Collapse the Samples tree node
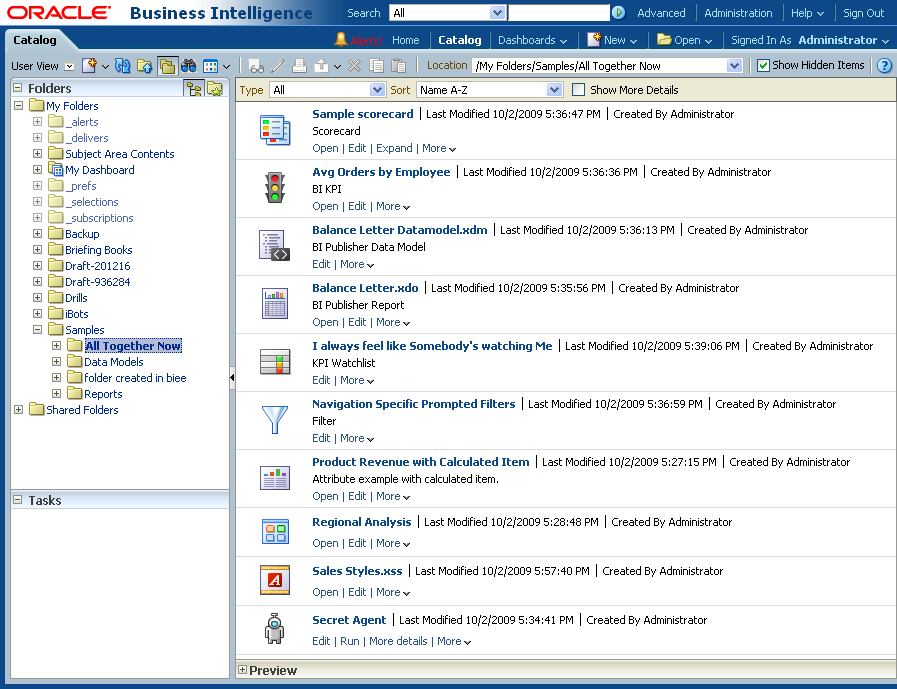897x689 pixels. 37,330
